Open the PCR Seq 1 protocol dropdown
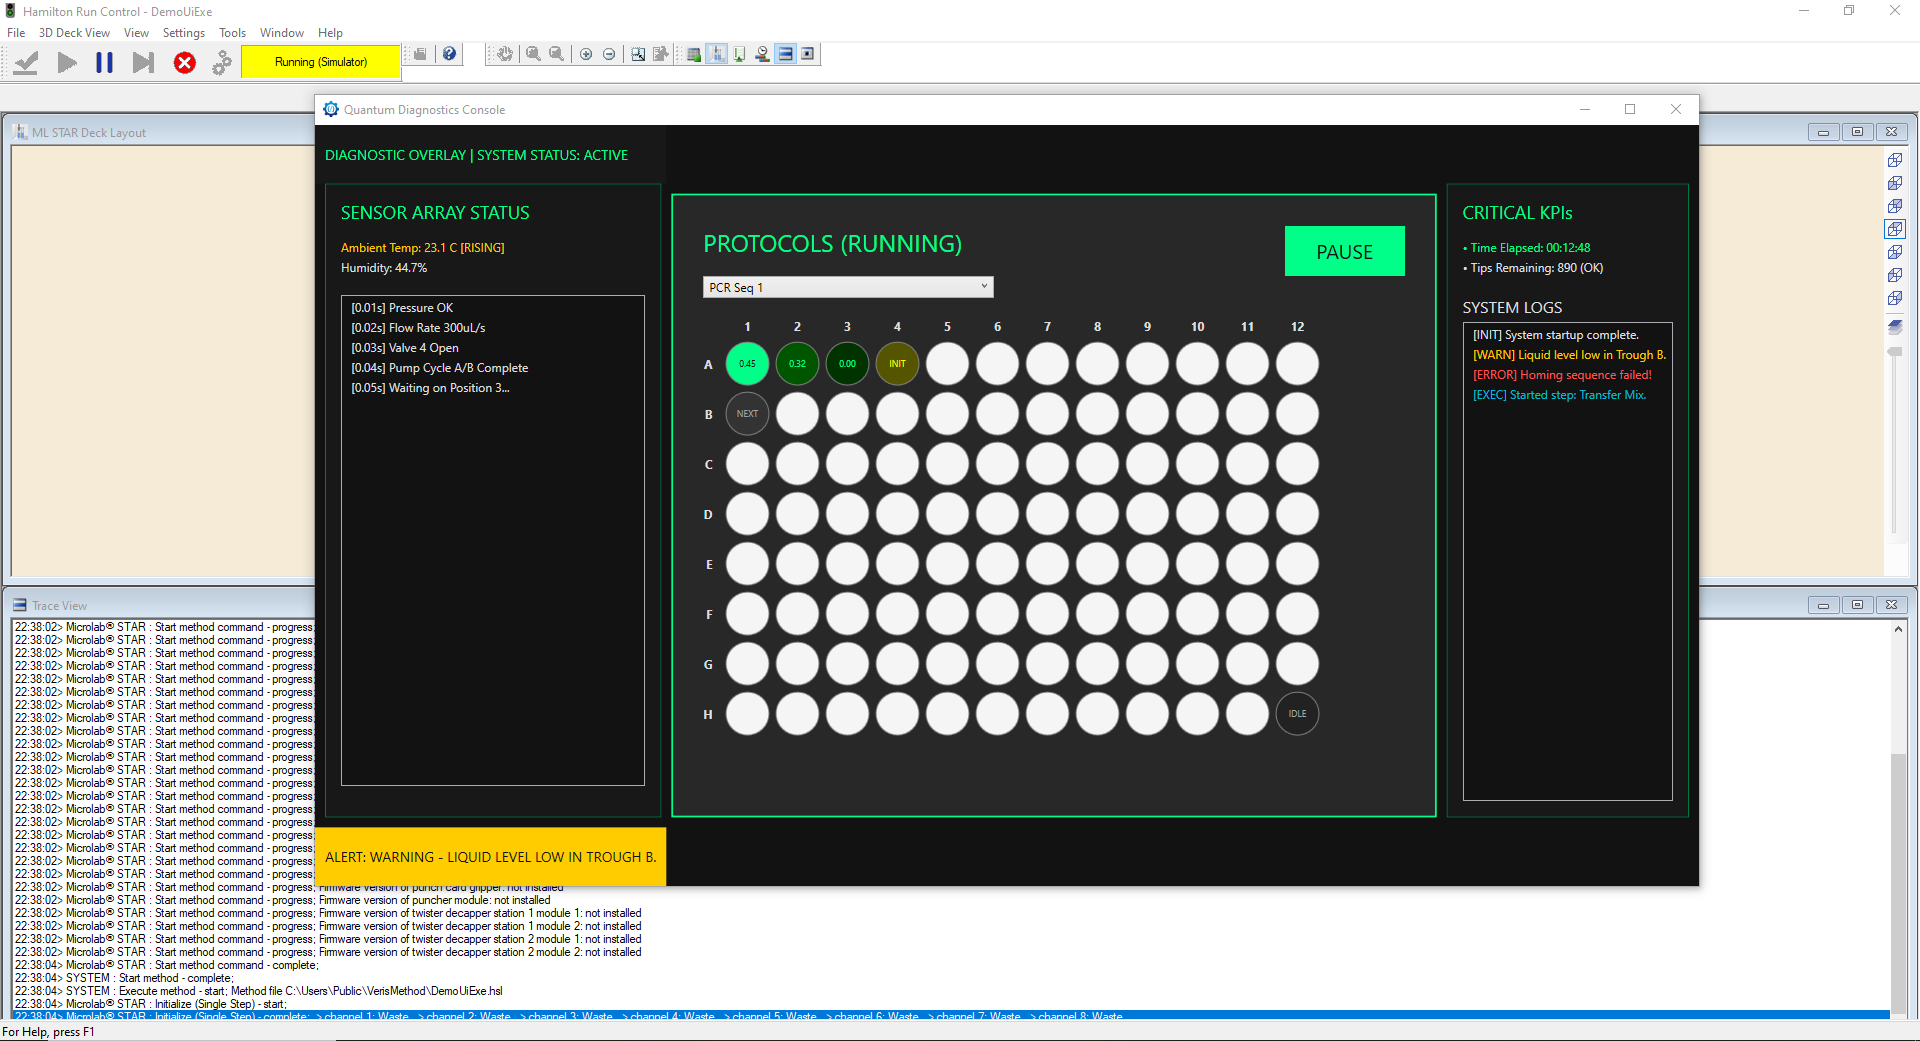Viewport: 1920px width, 1041px height. 847,288
